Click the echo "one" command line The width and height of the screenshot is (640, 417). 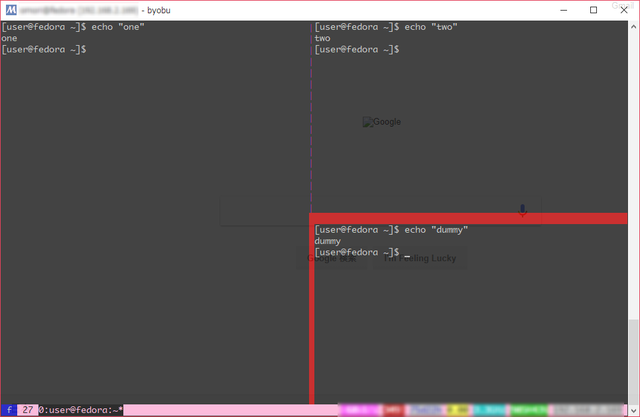pos(73,27)
